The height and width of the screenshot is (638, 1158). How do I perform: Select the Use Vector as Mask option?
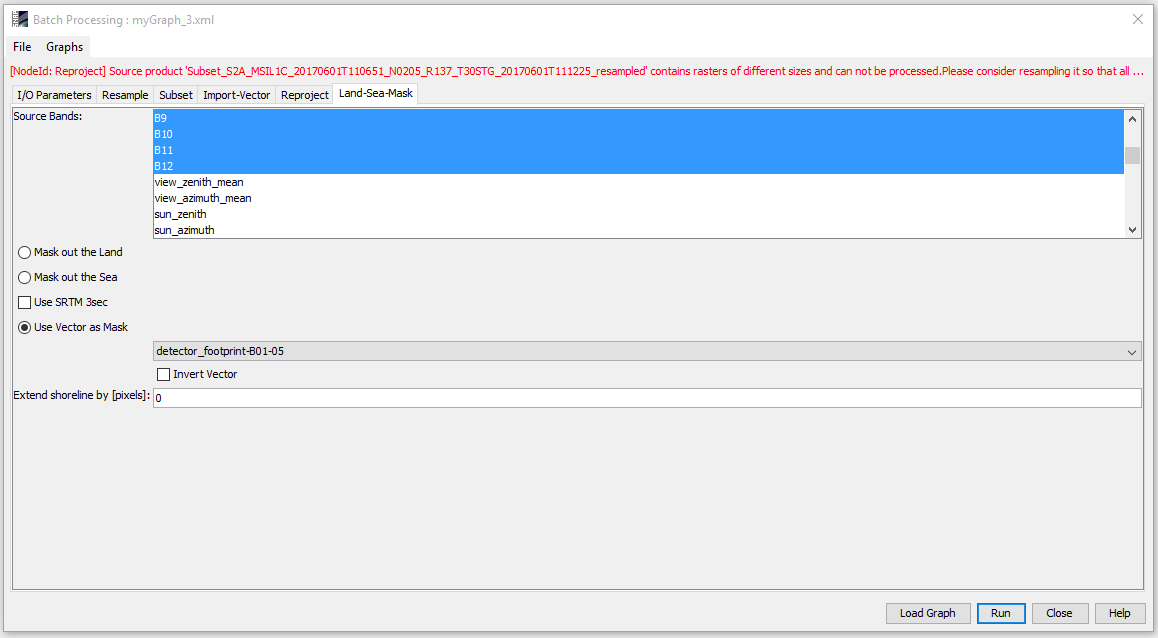coord(73,327)
